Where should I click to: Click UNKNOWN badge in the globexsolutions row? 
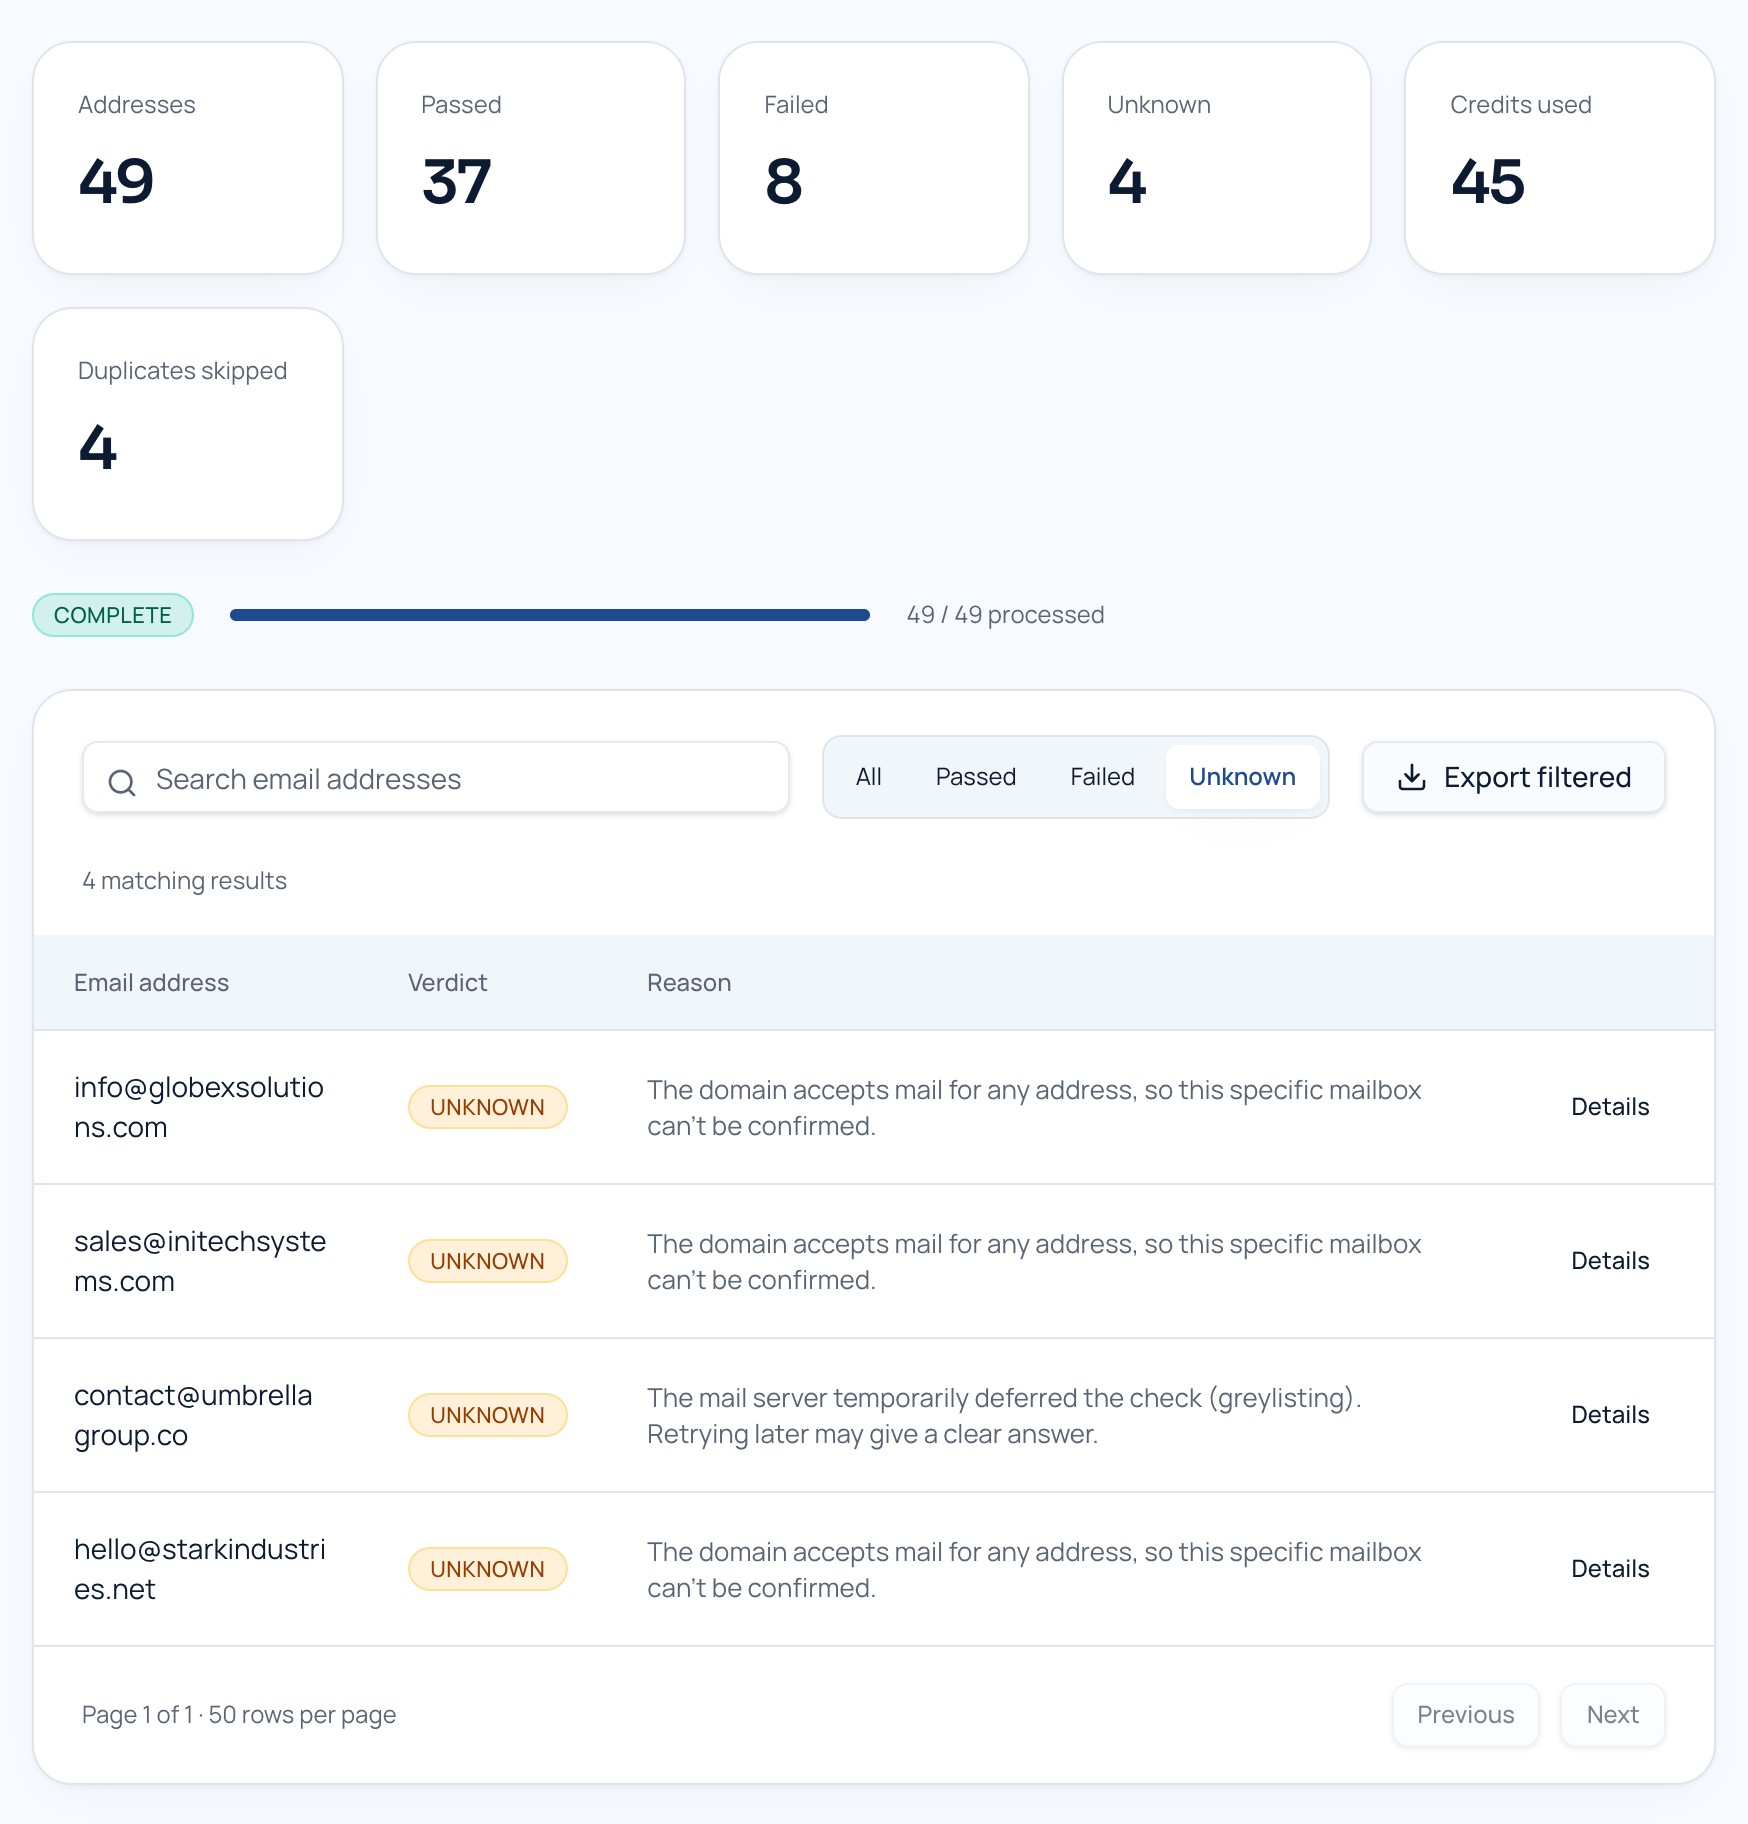click(x=487, y=1107)
